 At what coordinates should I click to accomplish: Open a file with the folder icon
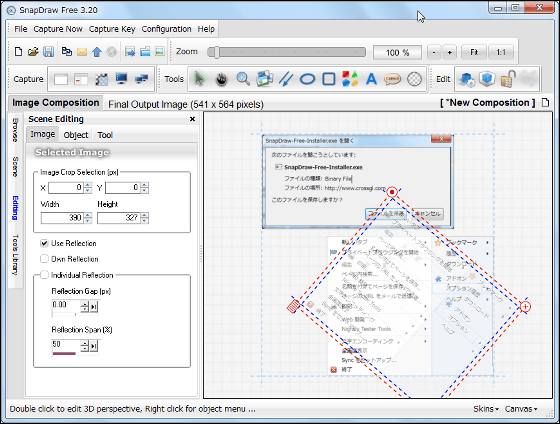33,52
